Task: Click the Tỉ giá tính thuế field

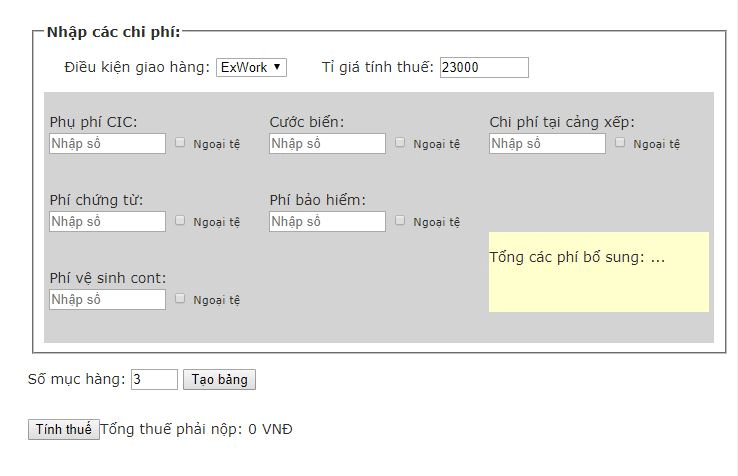Action: 483,67
